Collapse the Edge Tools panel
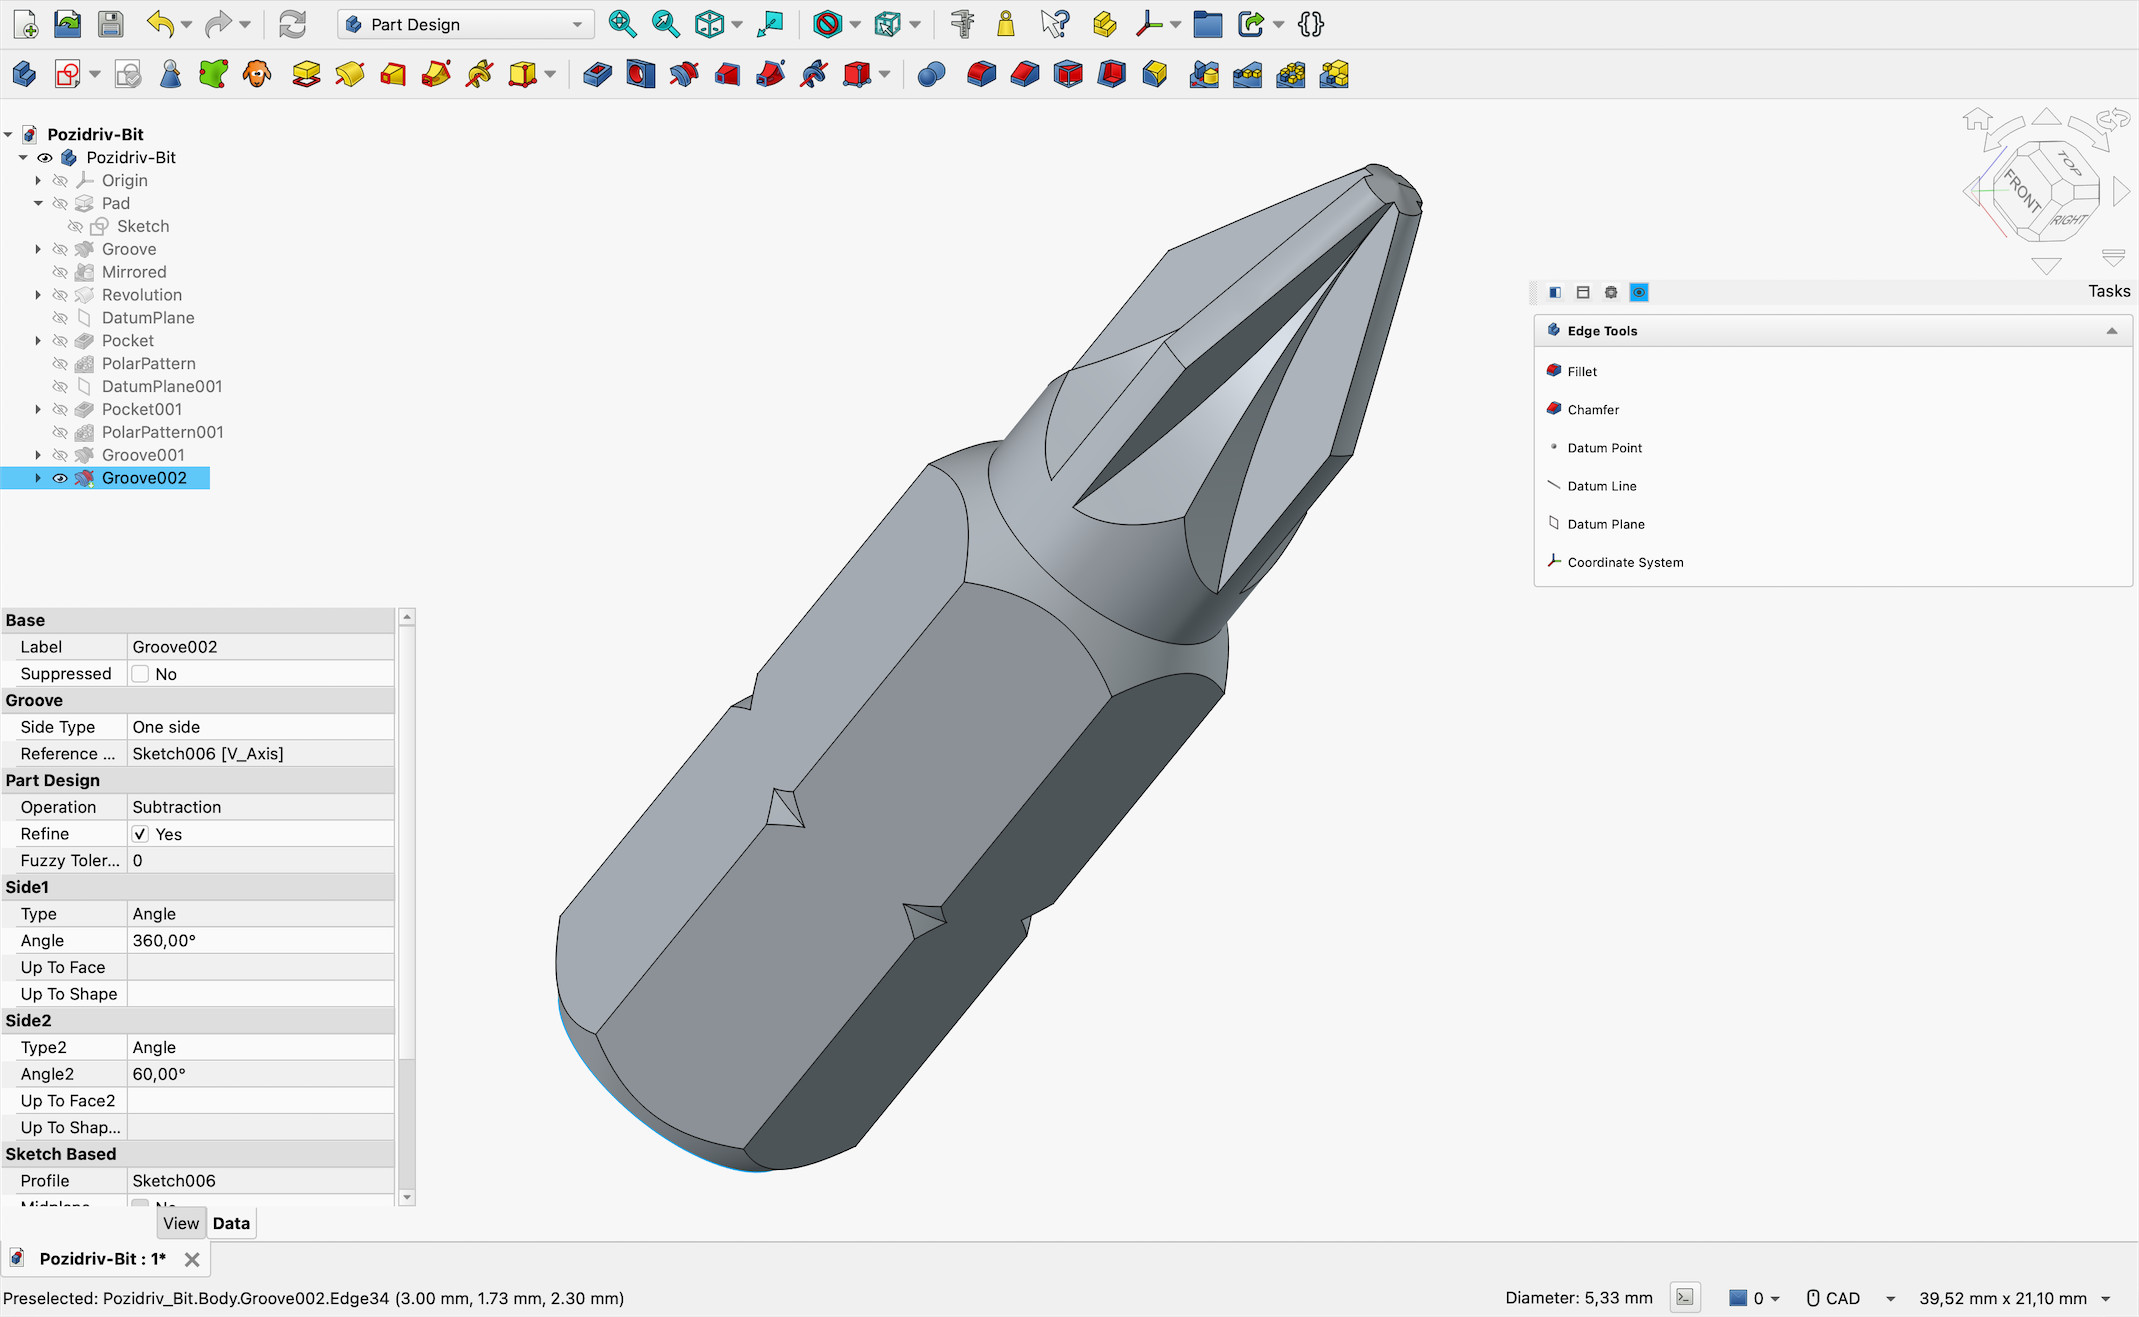This screenshot has height=1317, width=2139. 2112,331
